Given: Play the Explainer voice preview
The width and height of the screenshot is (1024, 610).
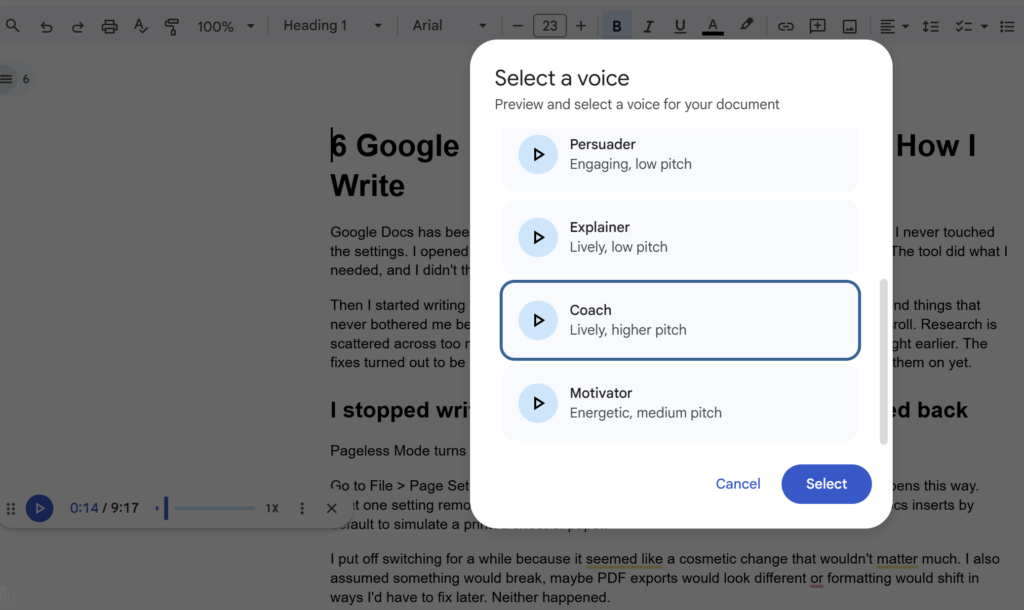Looking at the screenshot, I should click(538, 237).
